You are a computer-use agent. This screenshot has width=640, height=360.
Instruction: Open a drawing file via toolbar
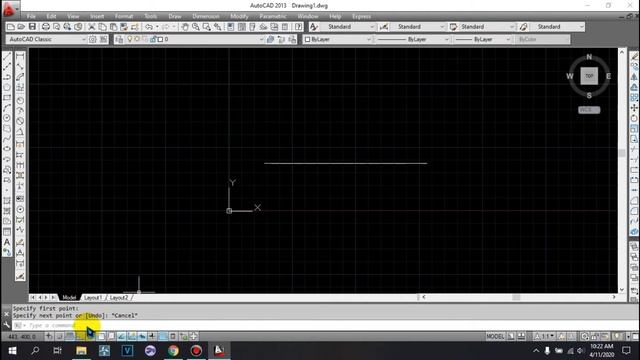21,27
